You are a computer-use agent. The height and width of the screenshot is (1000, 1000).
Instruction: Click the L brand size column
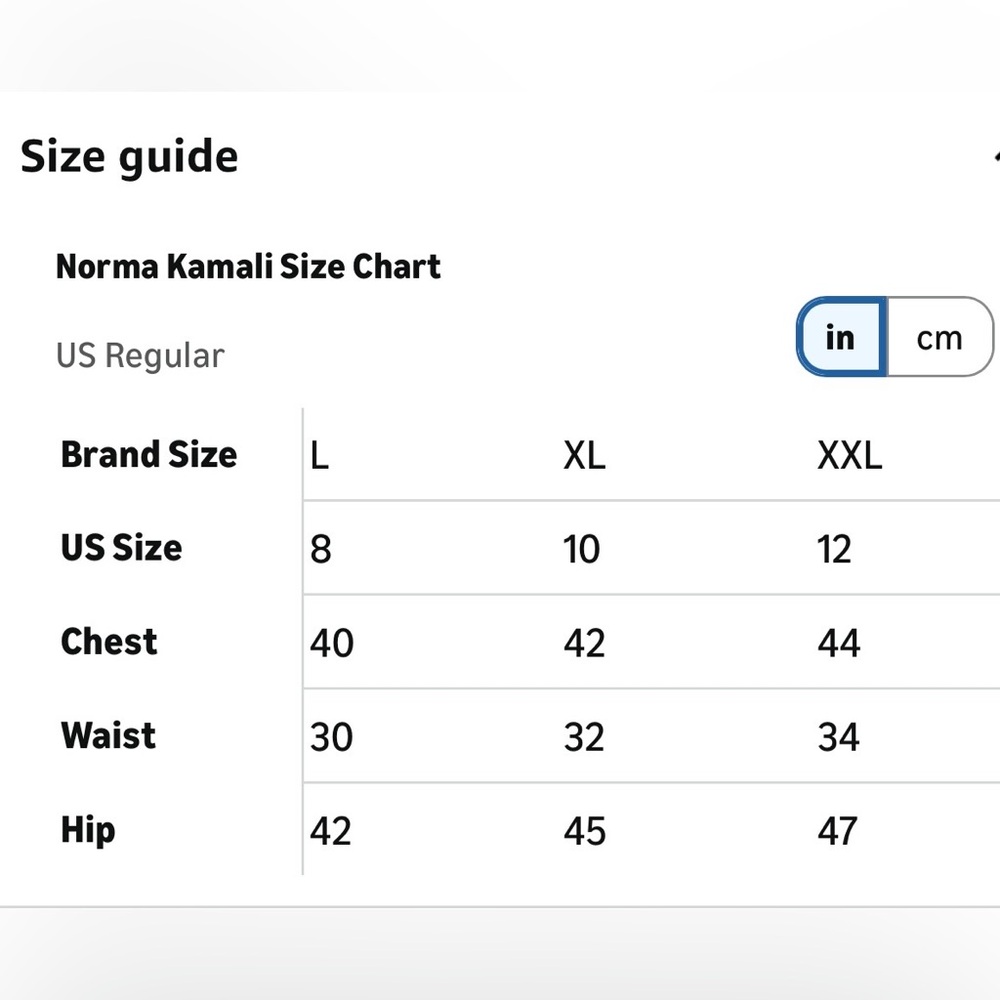pos(320,455)
